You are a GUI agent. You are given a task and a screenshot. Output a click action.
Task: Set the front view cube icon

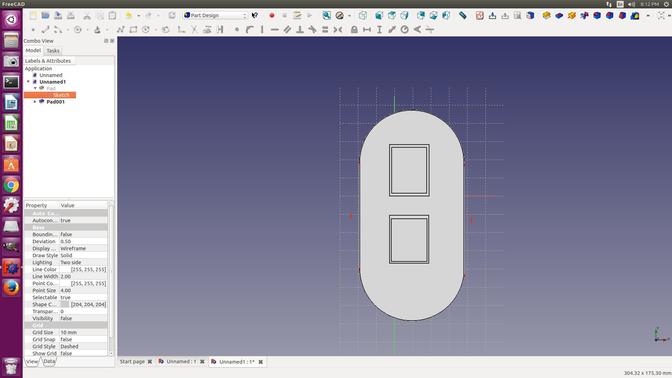tap(379, 15)
